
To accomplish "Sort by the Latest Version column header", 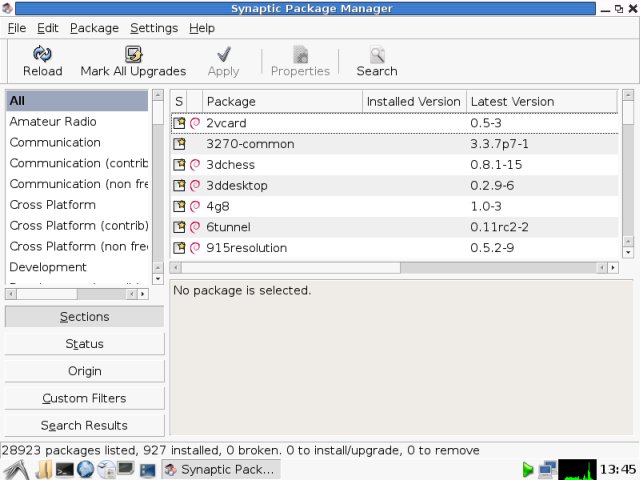I will tap(542, 102).
